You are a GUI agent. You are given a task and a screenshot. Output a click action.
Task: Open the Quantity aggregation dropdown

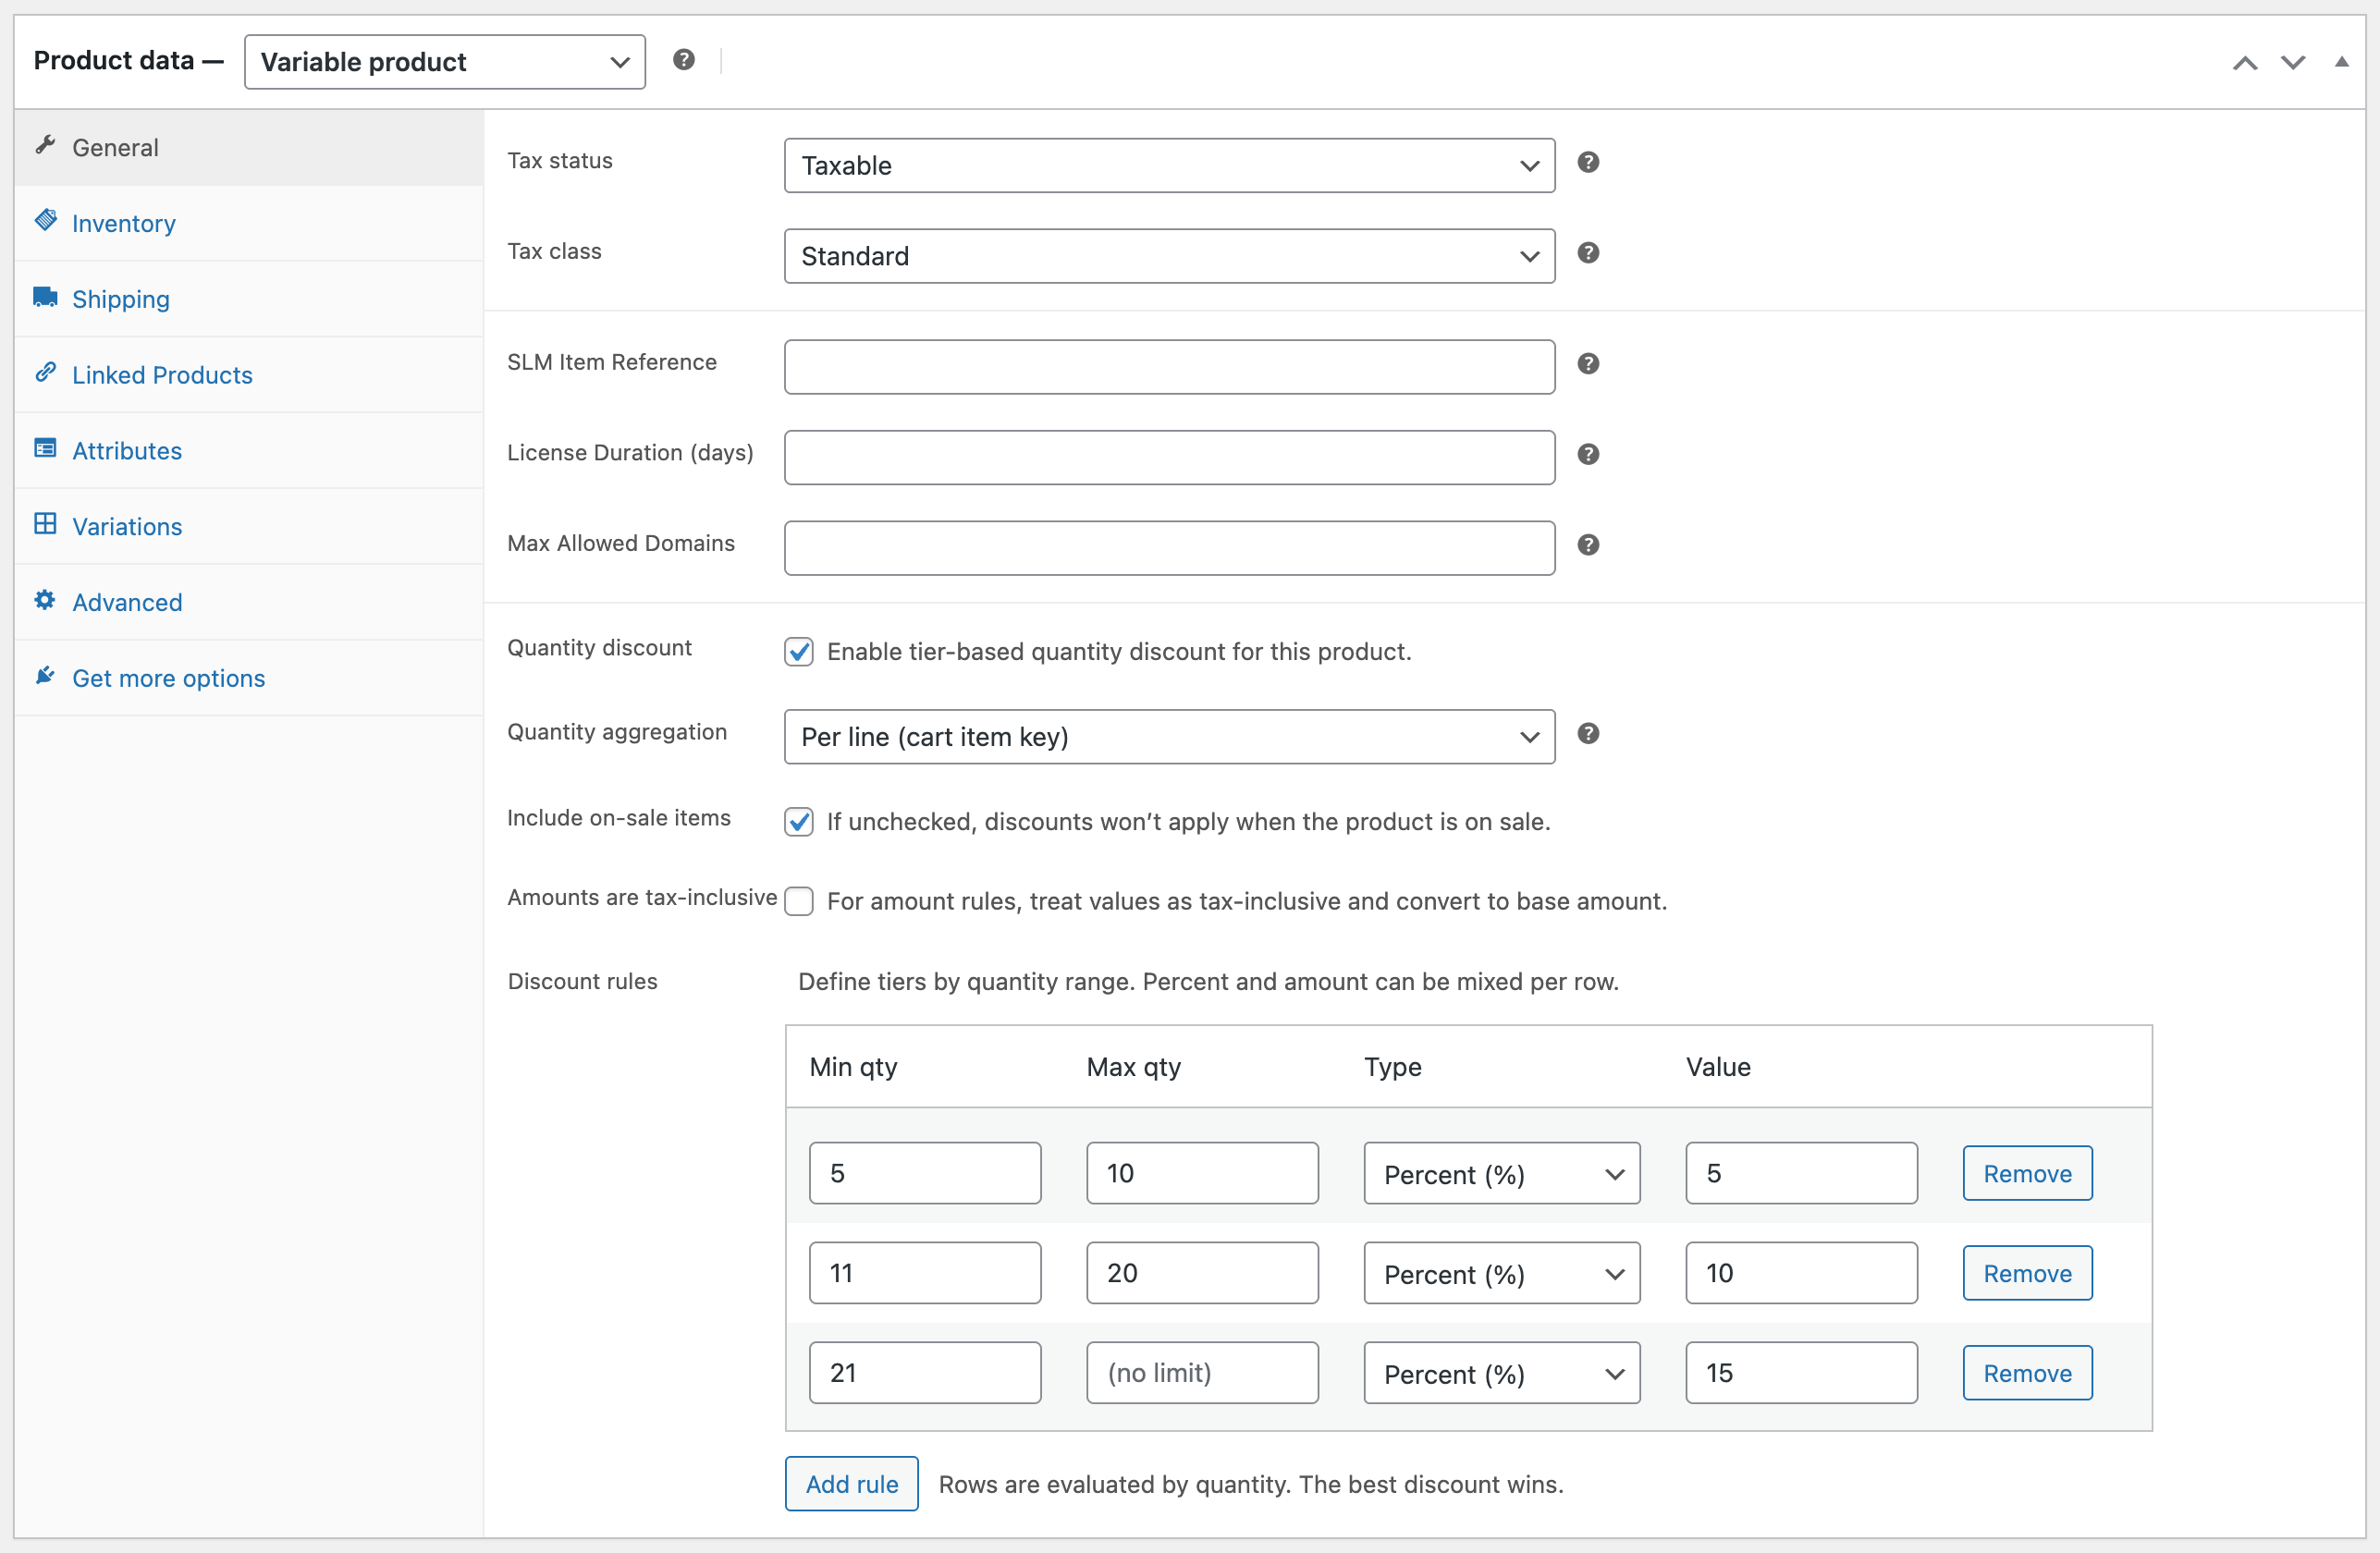1168,737
